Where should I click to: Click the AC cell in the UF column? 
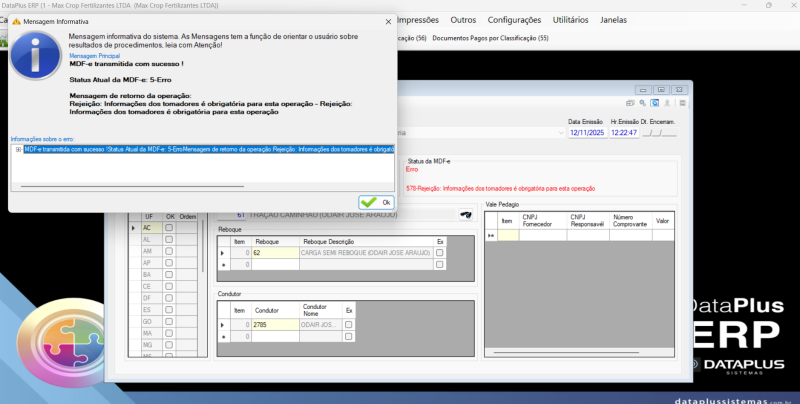[152, 228]
